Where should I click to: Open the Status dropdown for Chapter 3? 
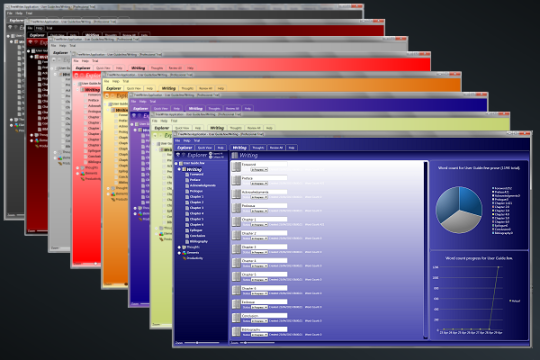pyautogui.click(x=259, y=252)
